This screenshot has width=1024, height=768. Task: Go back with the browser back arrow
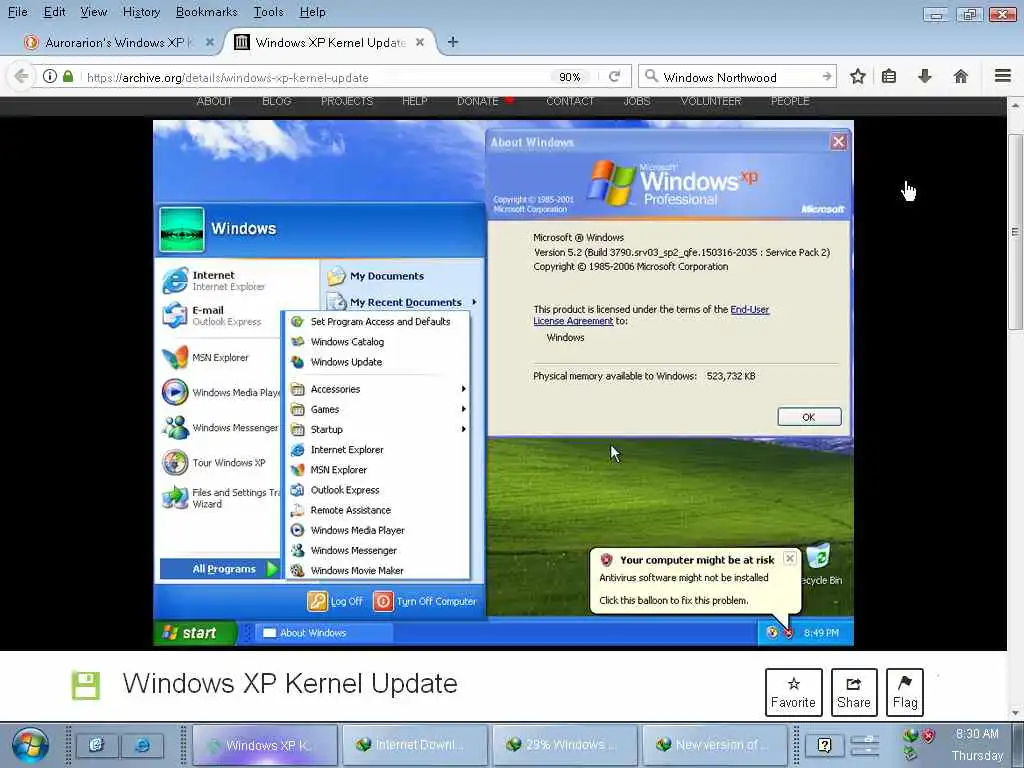(21, 76)
